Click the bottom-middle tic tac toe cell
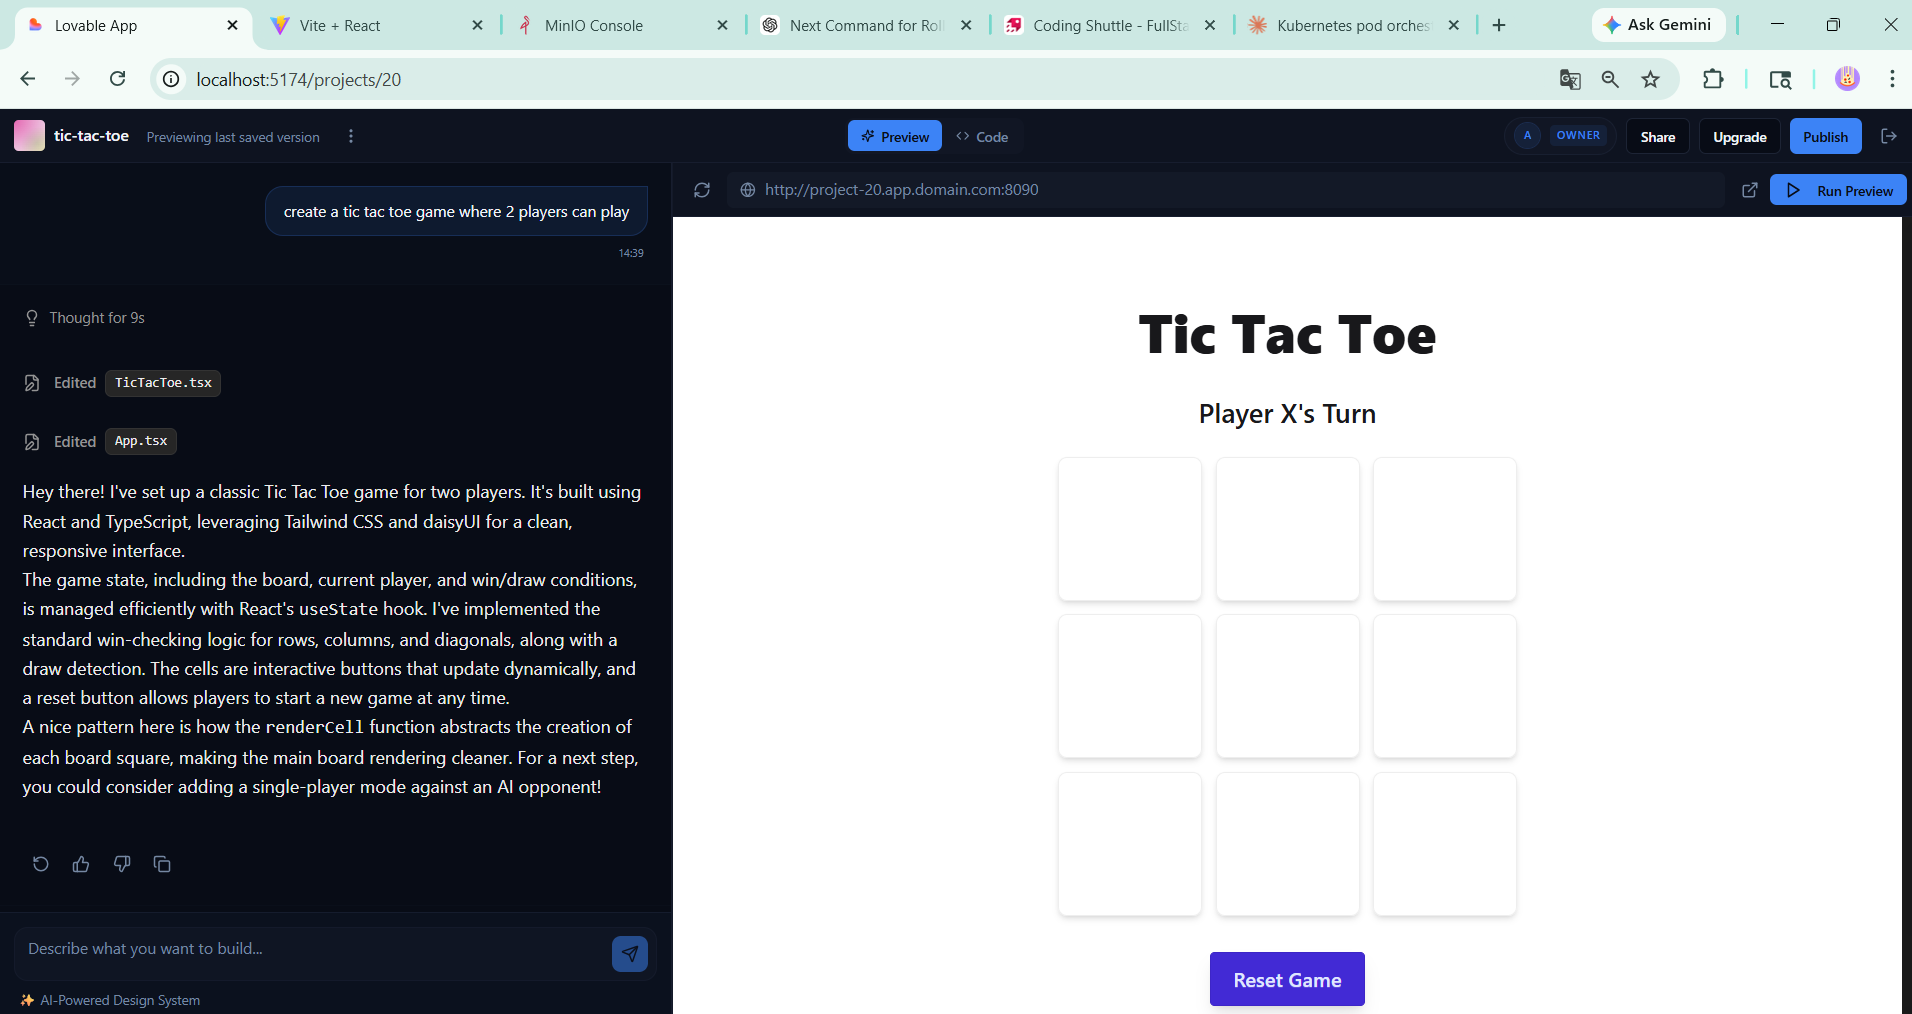The height and width of the screenshot is (1014, 1912). (1288, 844)
